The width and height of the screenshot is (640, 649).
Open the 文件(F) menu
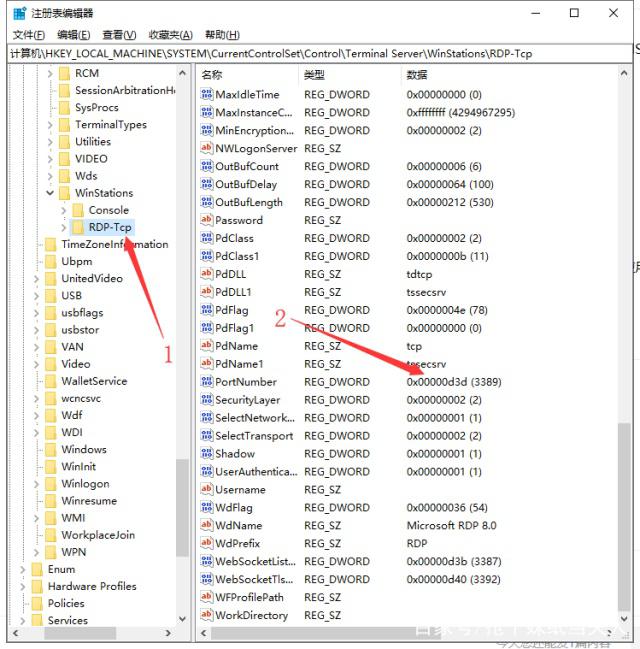coord(29,35)
